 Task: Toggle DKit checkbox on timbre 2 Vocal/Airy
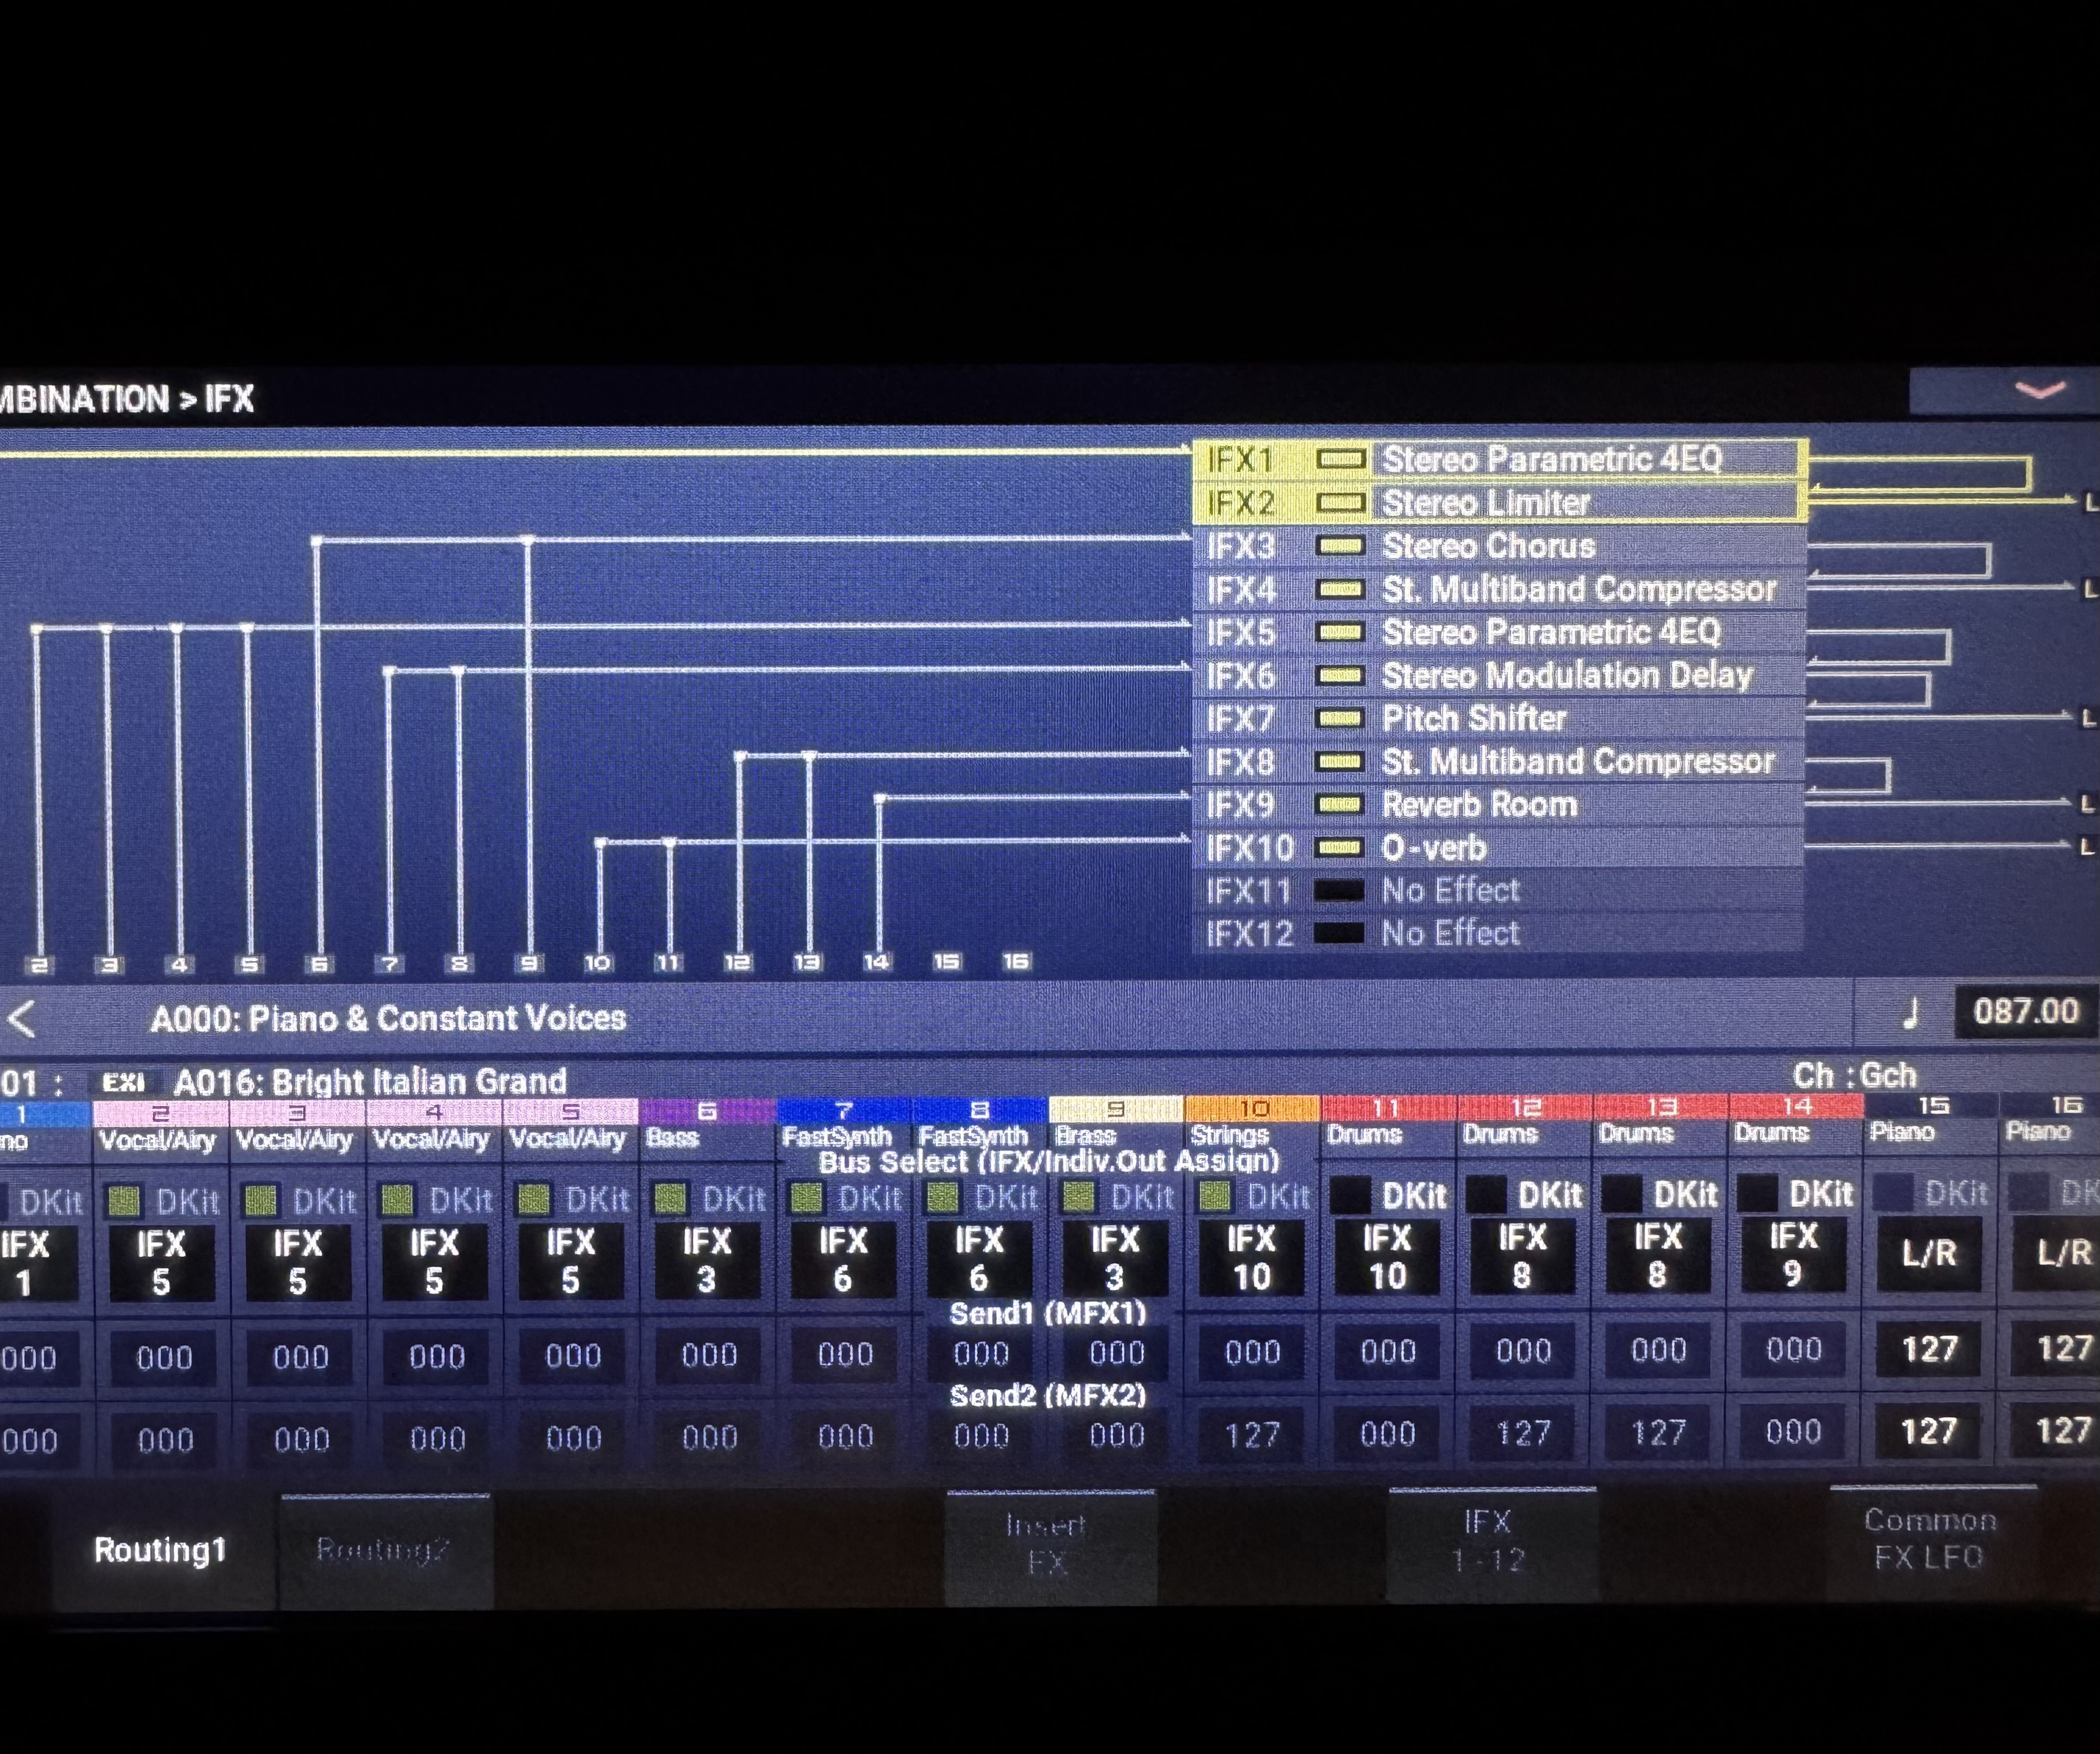coord(124,1201)
